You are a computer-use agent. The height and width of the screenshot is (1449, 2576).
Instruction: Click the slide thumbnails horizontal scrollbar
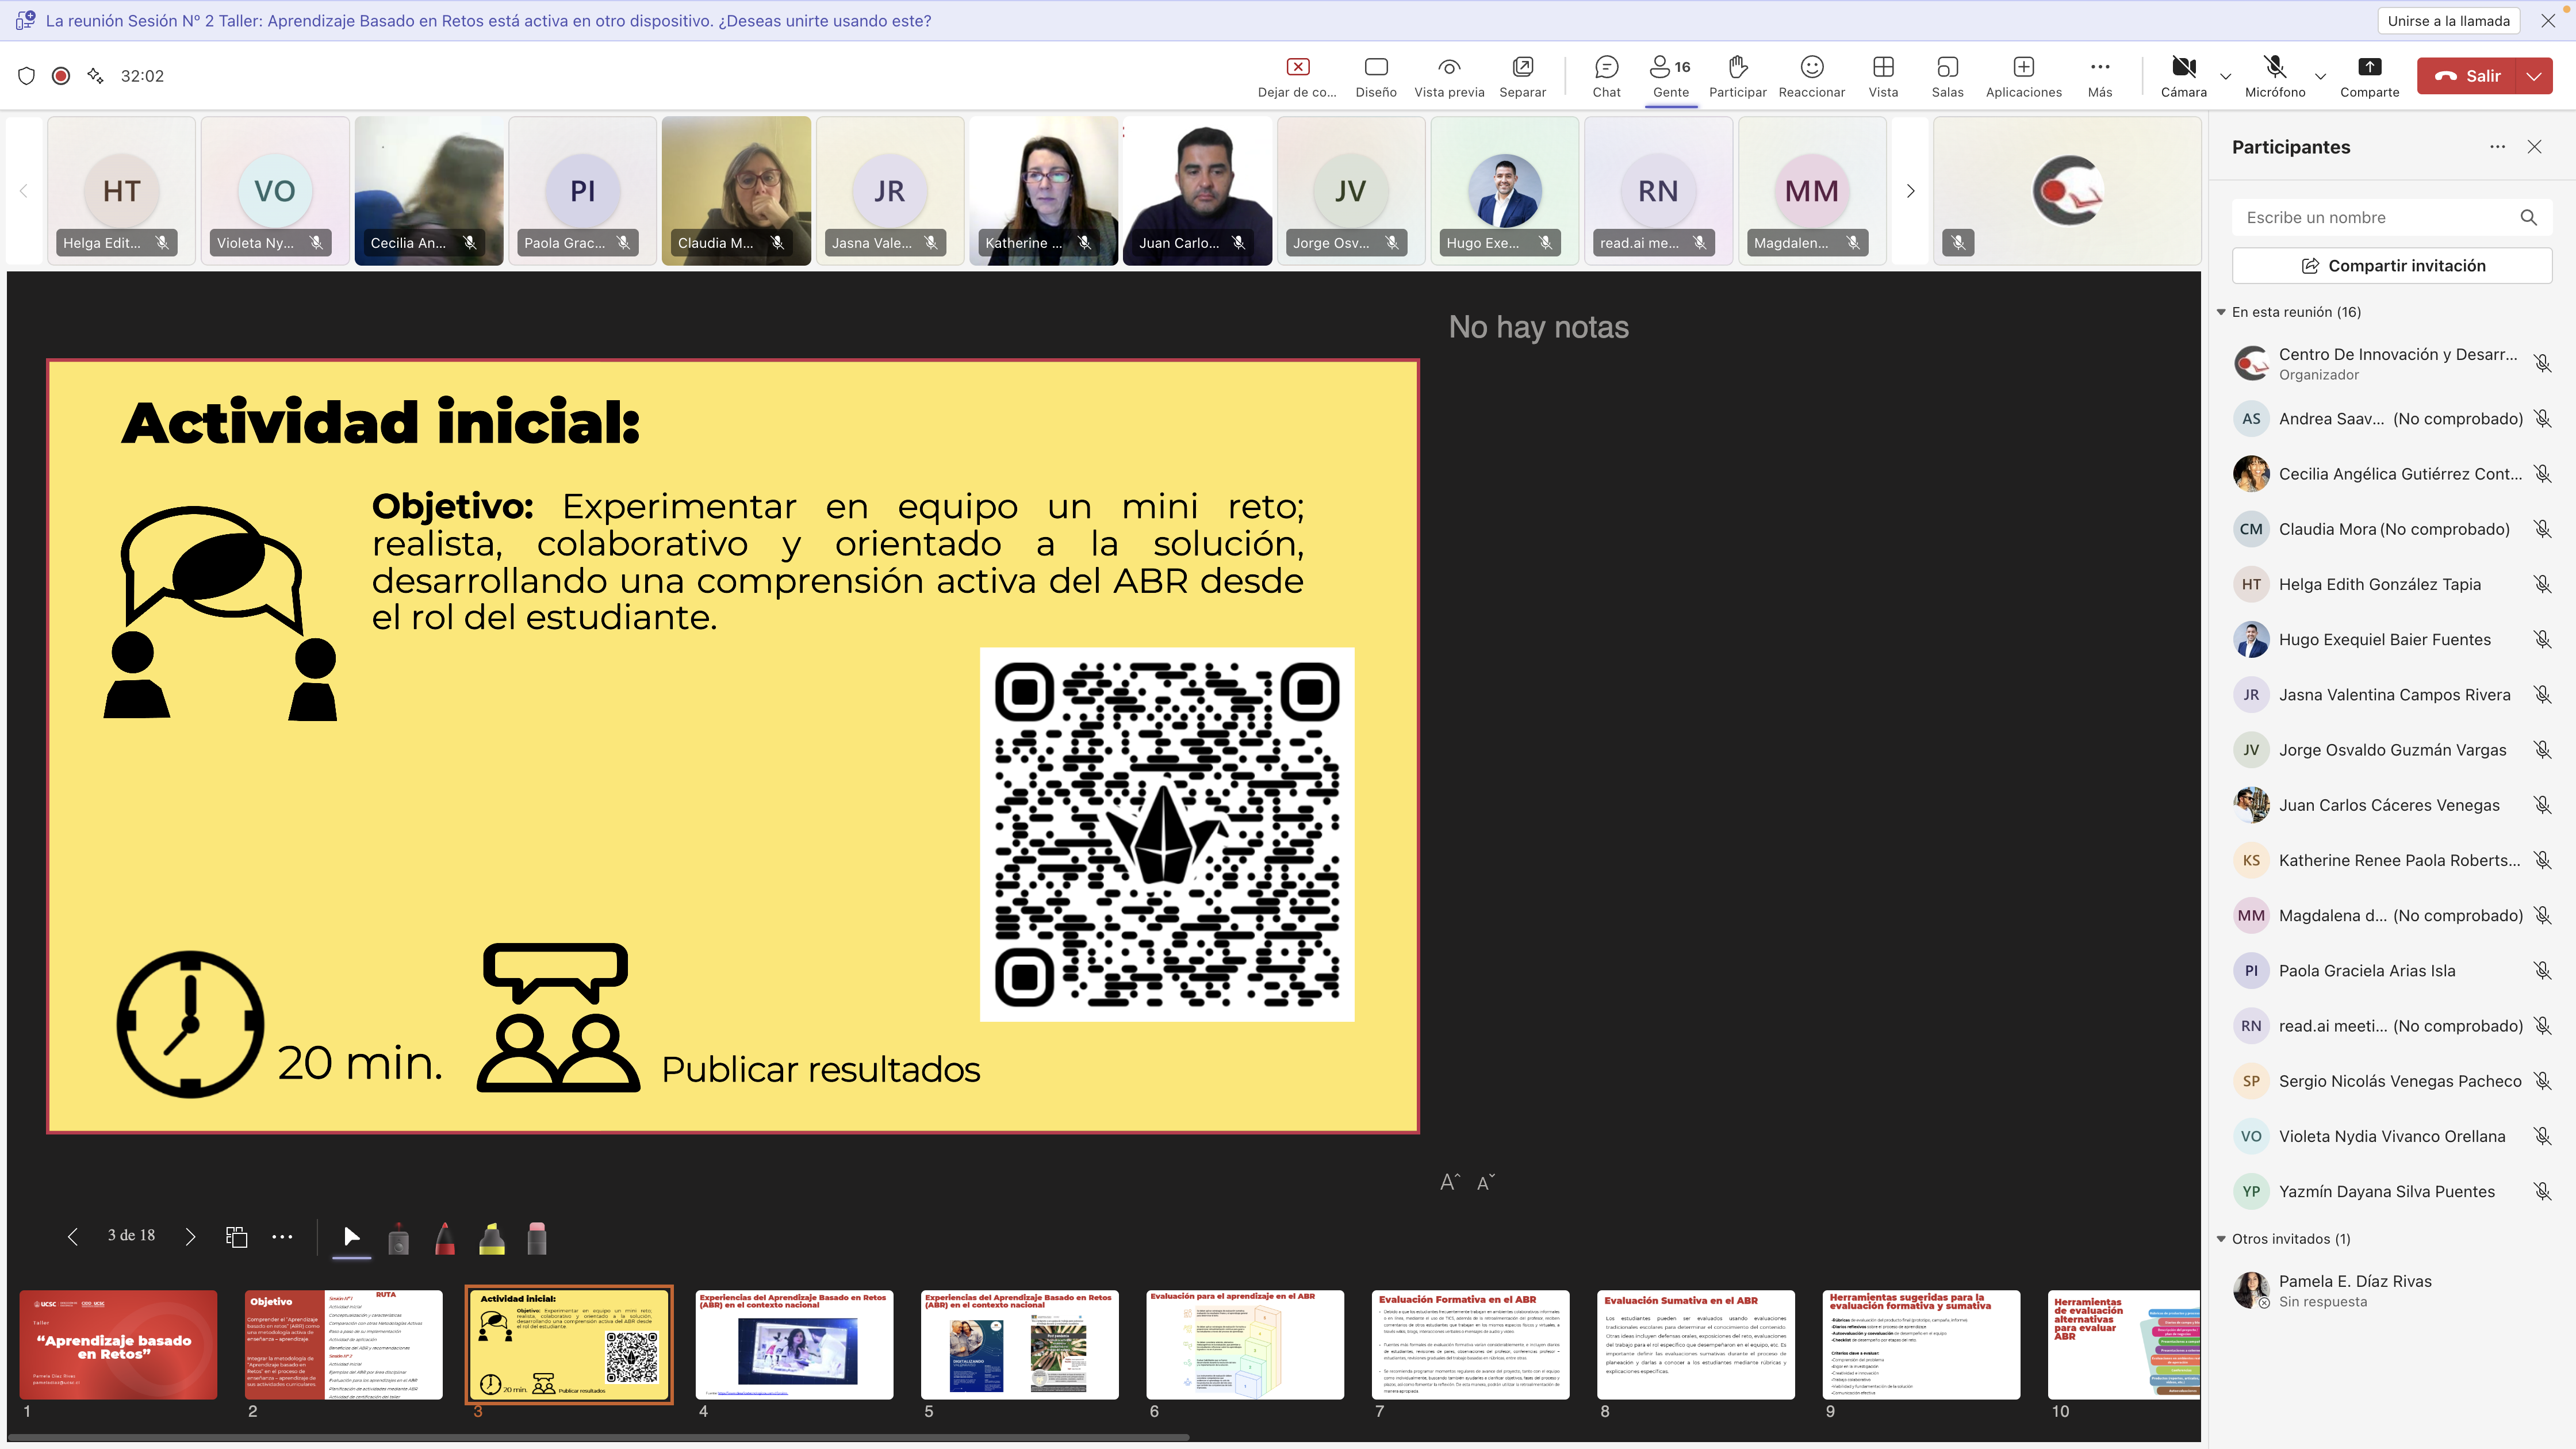point(598,1437)
